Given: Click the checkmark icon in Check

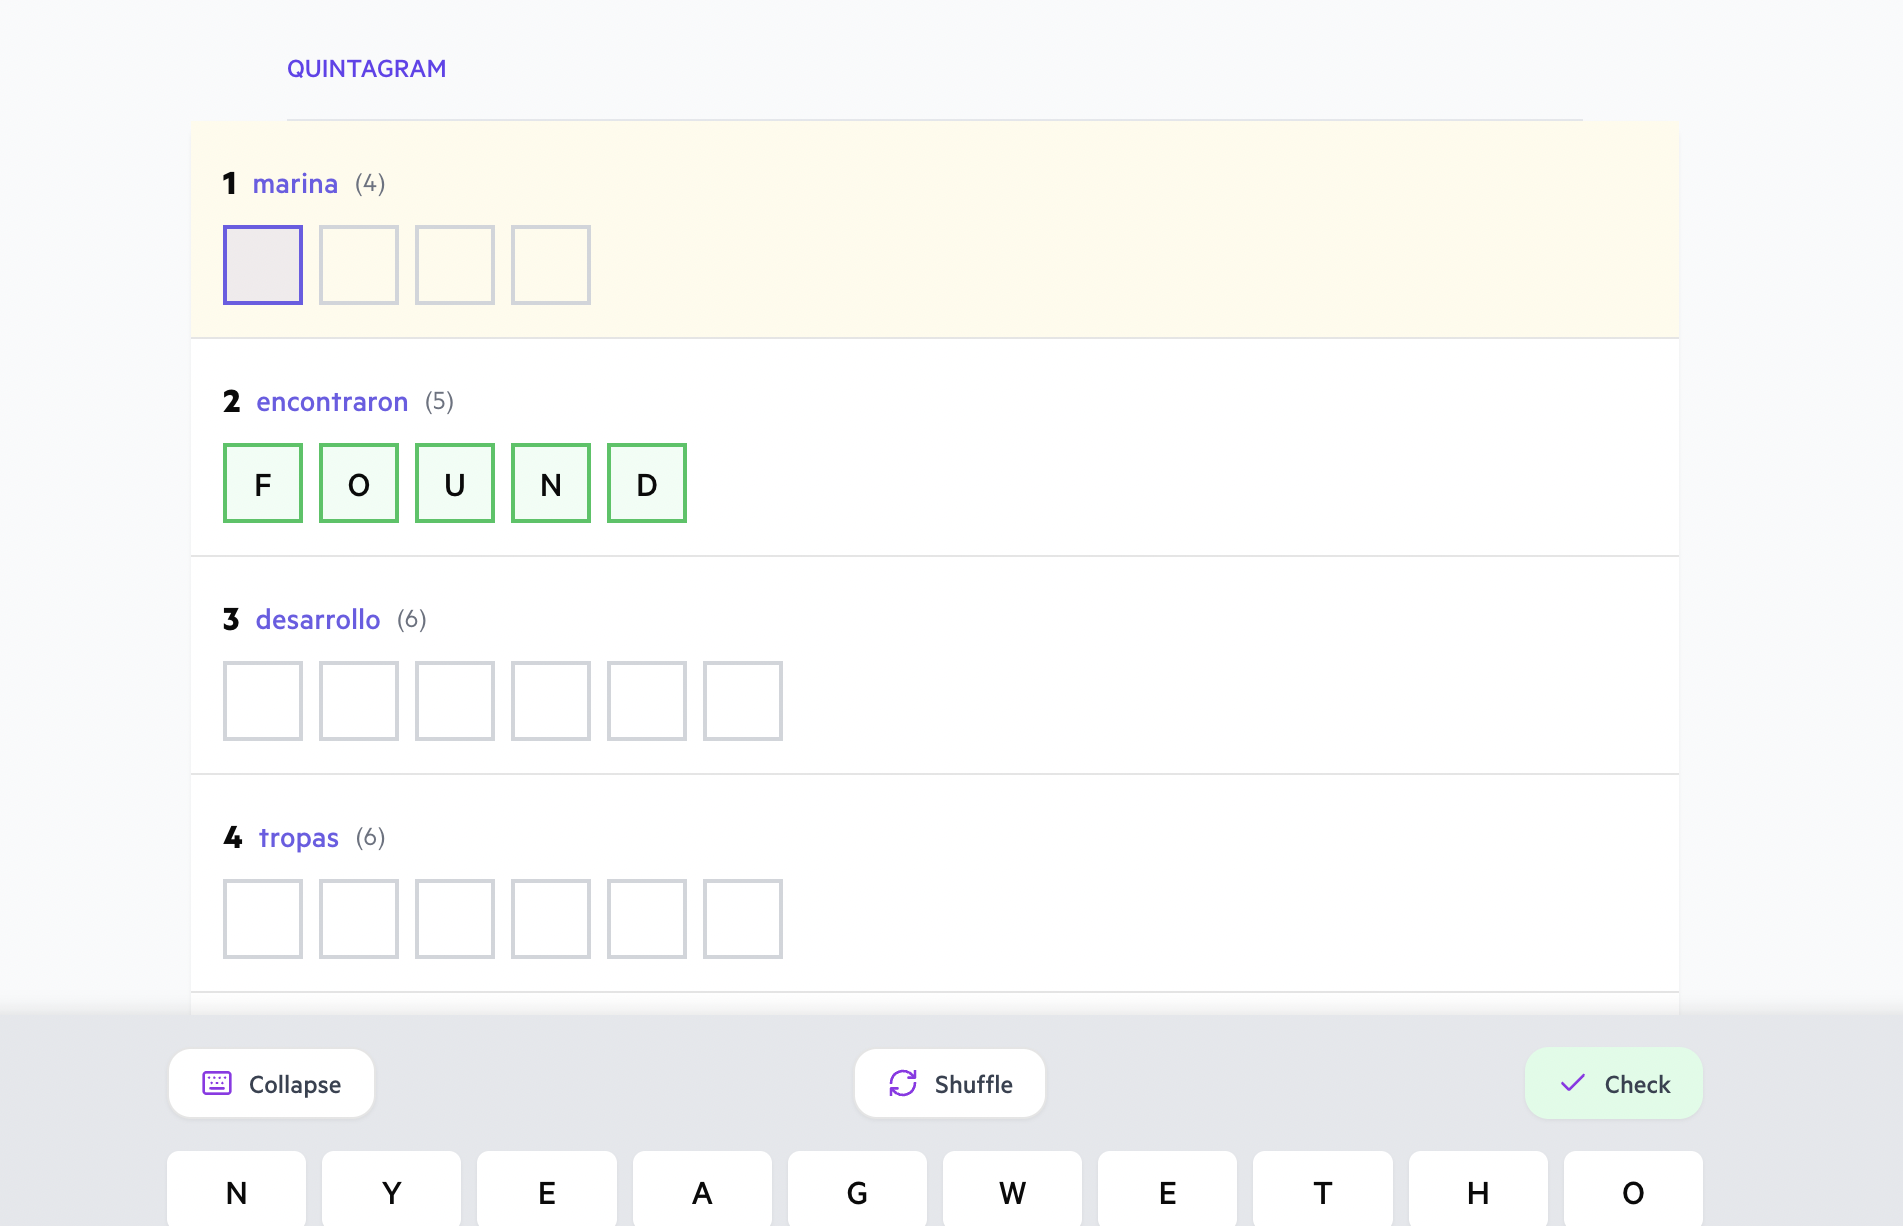Looking at the screenshot, I should point(1573,1083).
